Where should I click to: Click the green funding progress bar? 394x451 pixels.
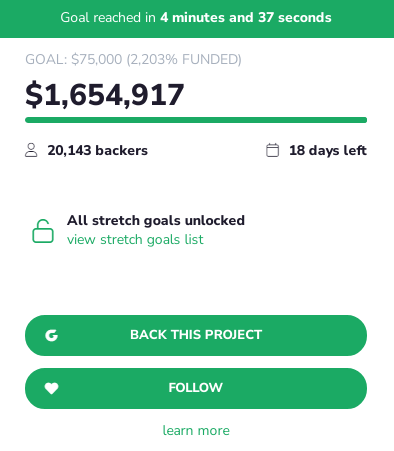196,120
